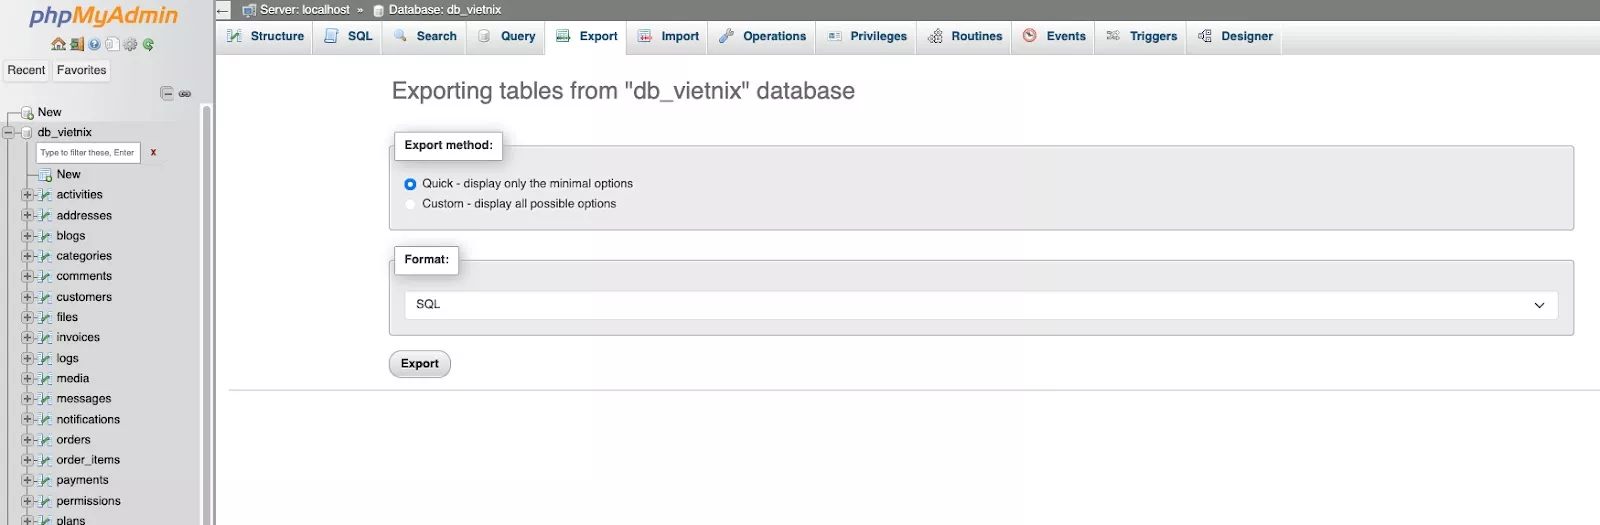Viewport: 1600px width, 525px height.
Task: Open the Structure tab
Action: 265,36
